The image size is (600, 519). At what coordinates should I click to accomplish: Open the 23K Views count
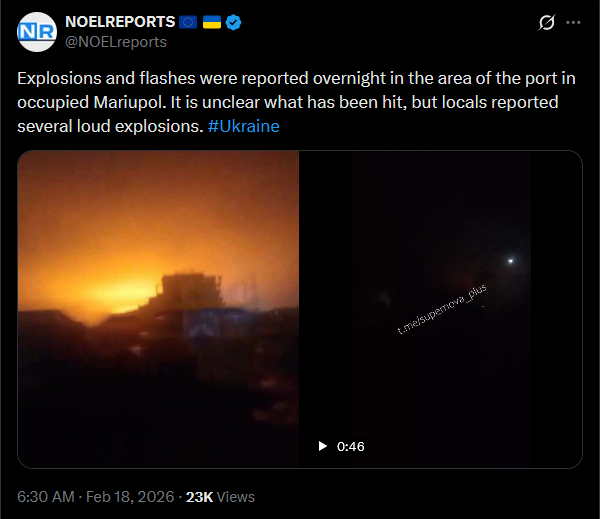[x=220, y=497]
